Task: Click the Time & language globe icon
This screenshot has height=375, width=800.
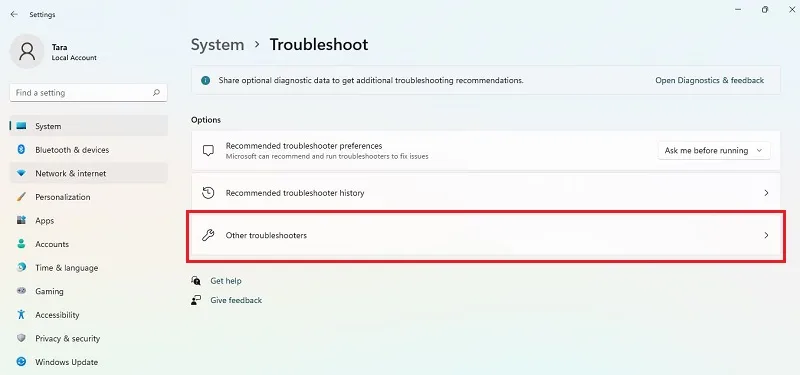Action: (x=21, y=267)
